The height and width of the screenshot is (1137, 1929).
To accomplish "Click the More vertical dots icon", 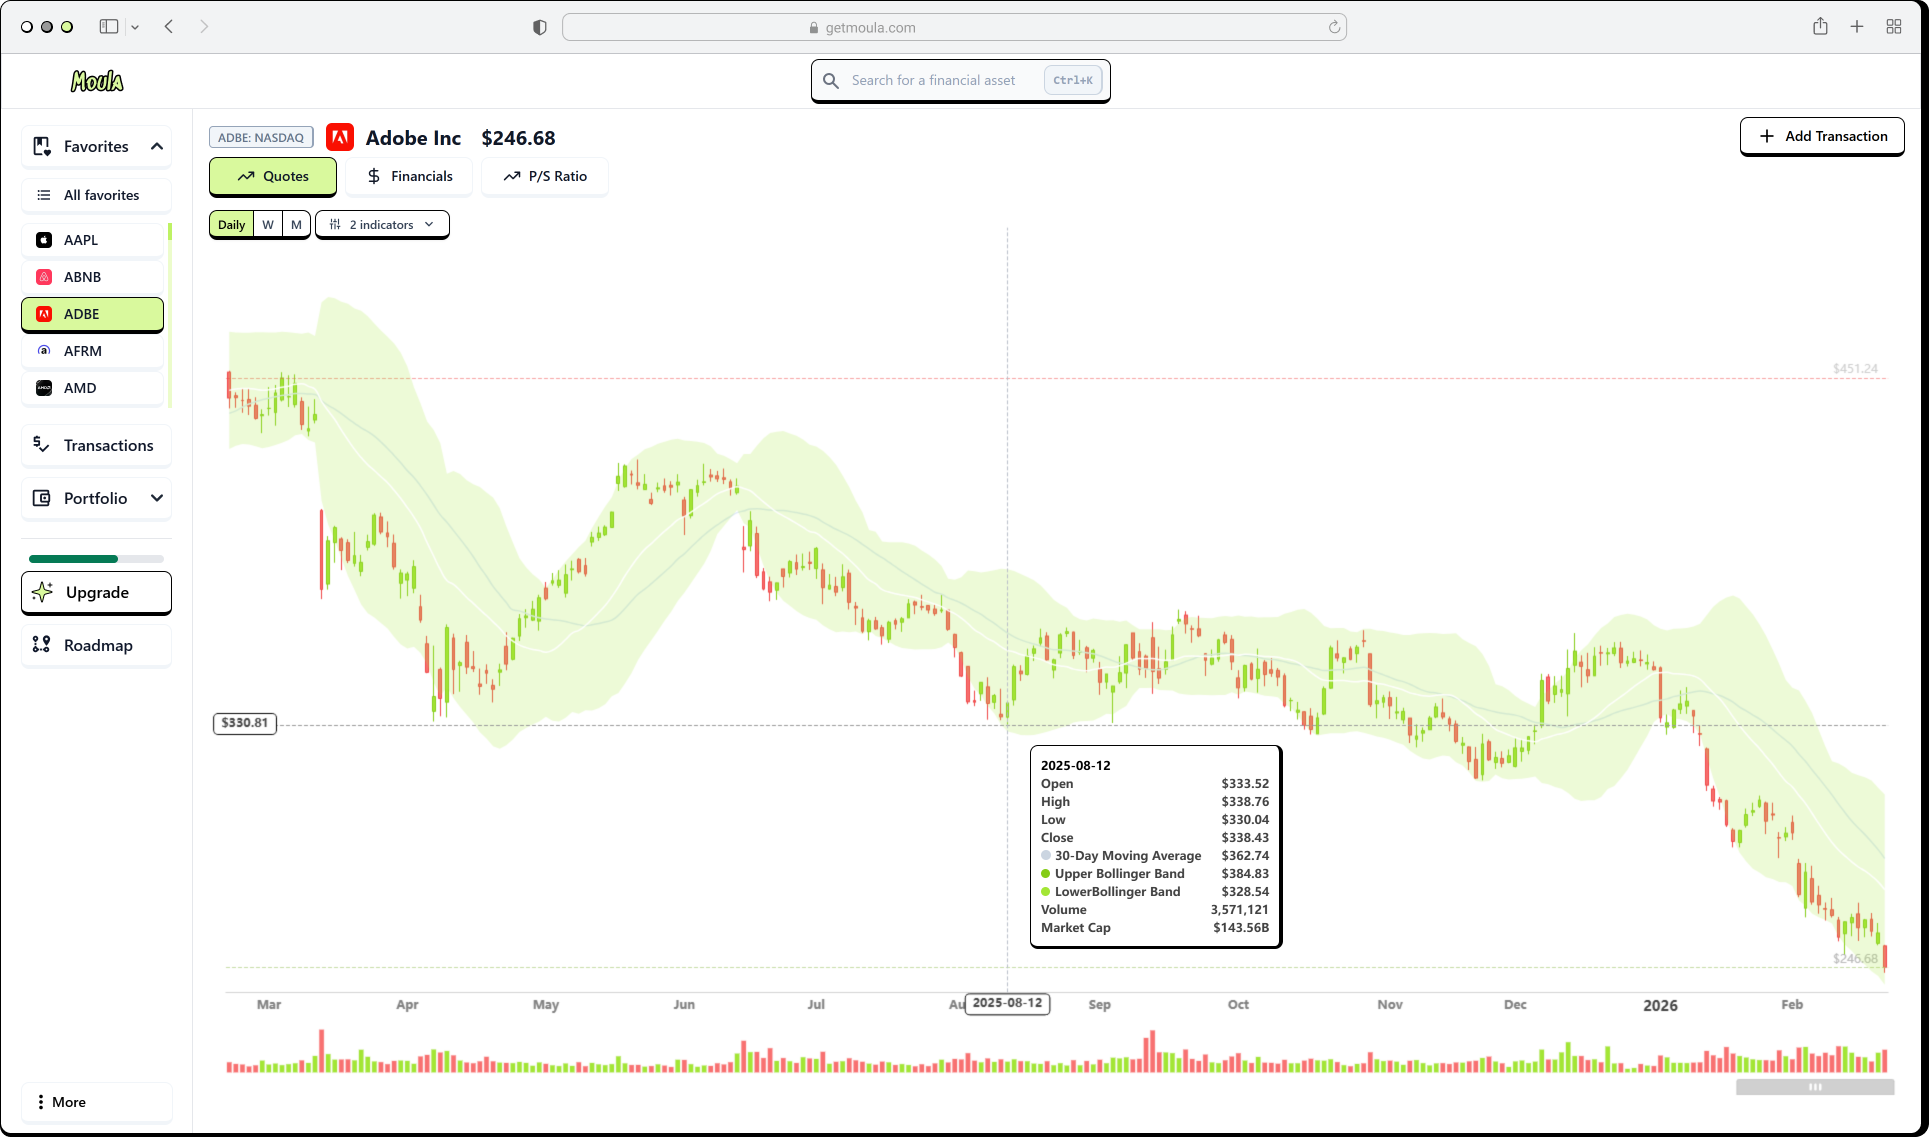I will tap(40, 1102).
